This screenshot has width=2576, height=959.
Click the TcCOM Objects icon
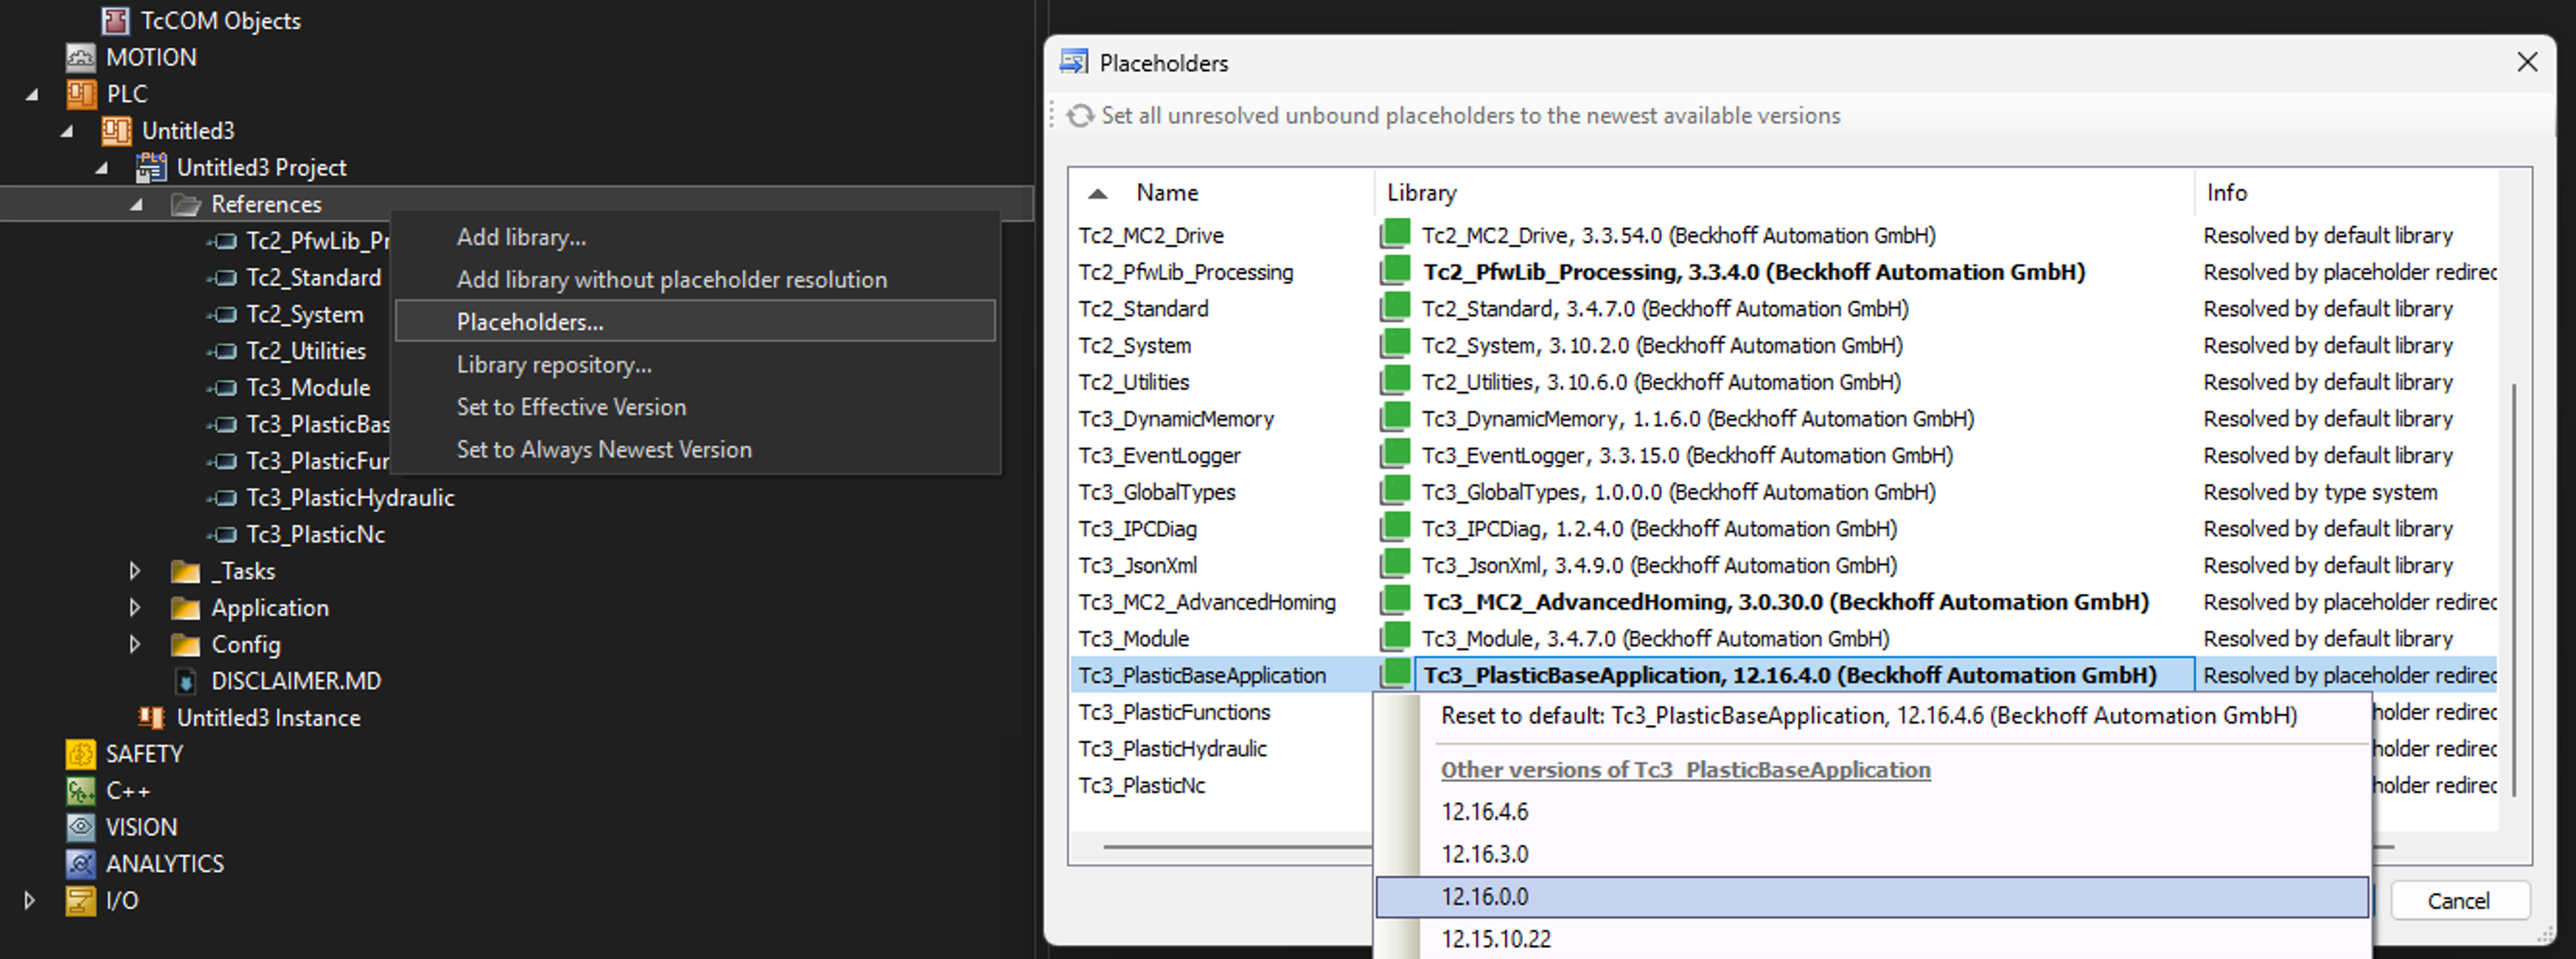point(116,20)
